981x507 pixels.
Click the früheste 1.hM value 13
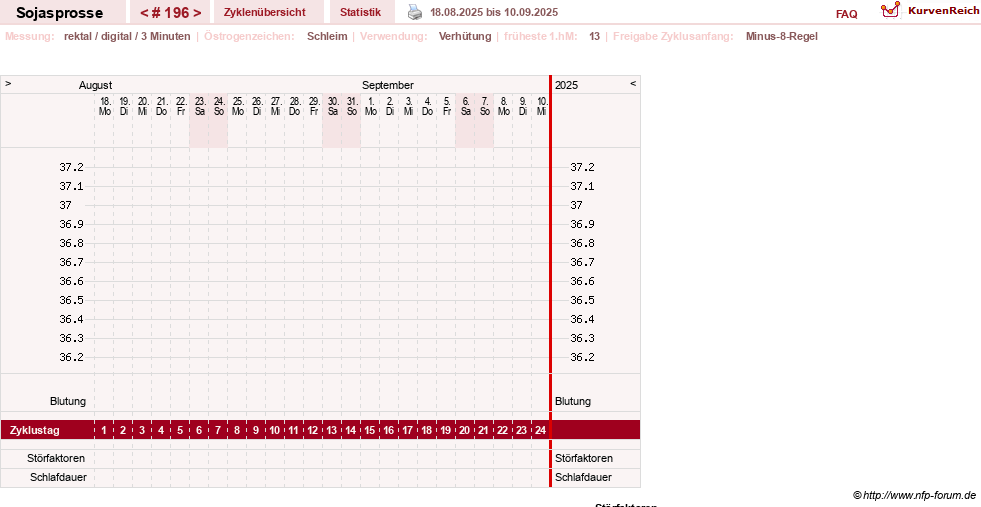click(x=594, y=36)
